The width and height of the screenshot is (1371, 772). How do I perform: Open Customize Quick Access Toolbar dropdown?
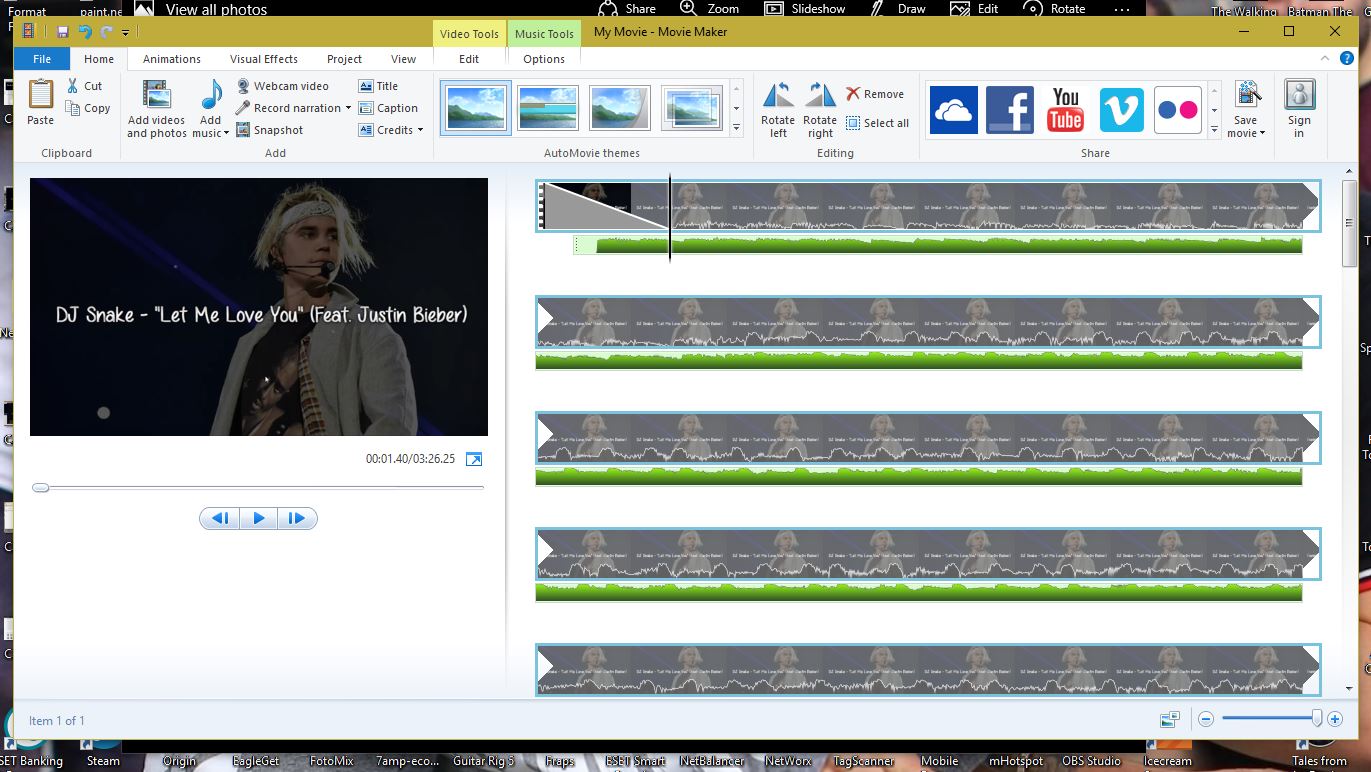tap(125, 32)
